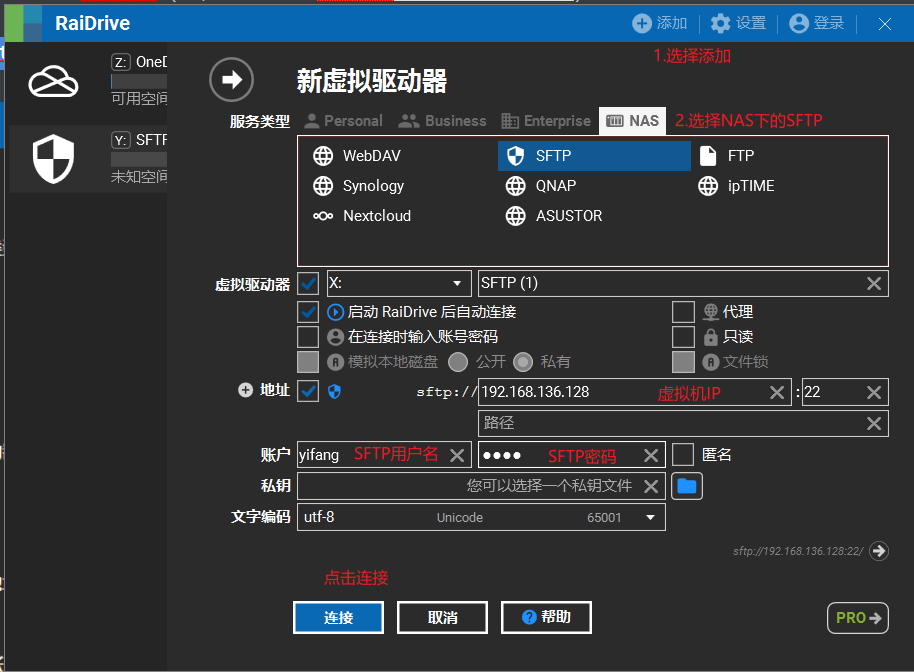914x672 pixels.
Task: Browse for private key with folder icon
Action: [x=687, y=486]
